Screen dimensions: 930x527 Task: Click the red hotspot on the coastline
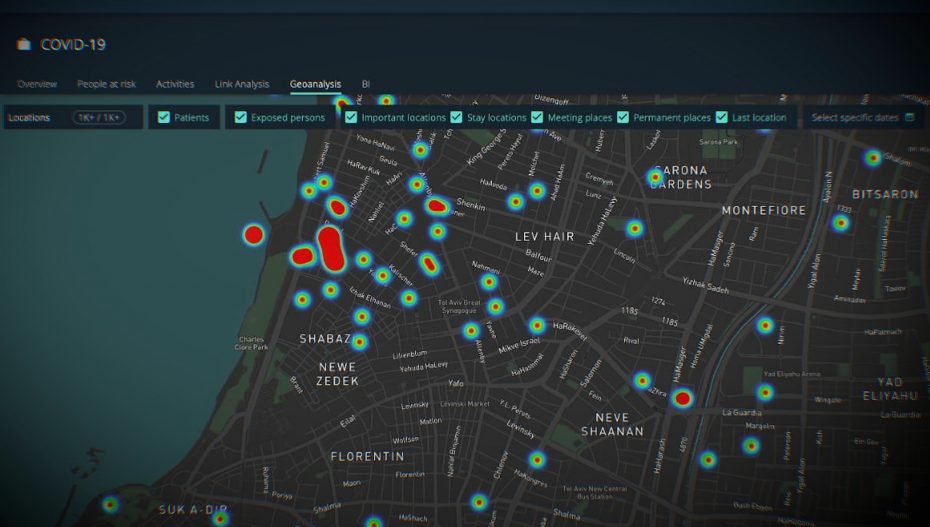(254, 235)
